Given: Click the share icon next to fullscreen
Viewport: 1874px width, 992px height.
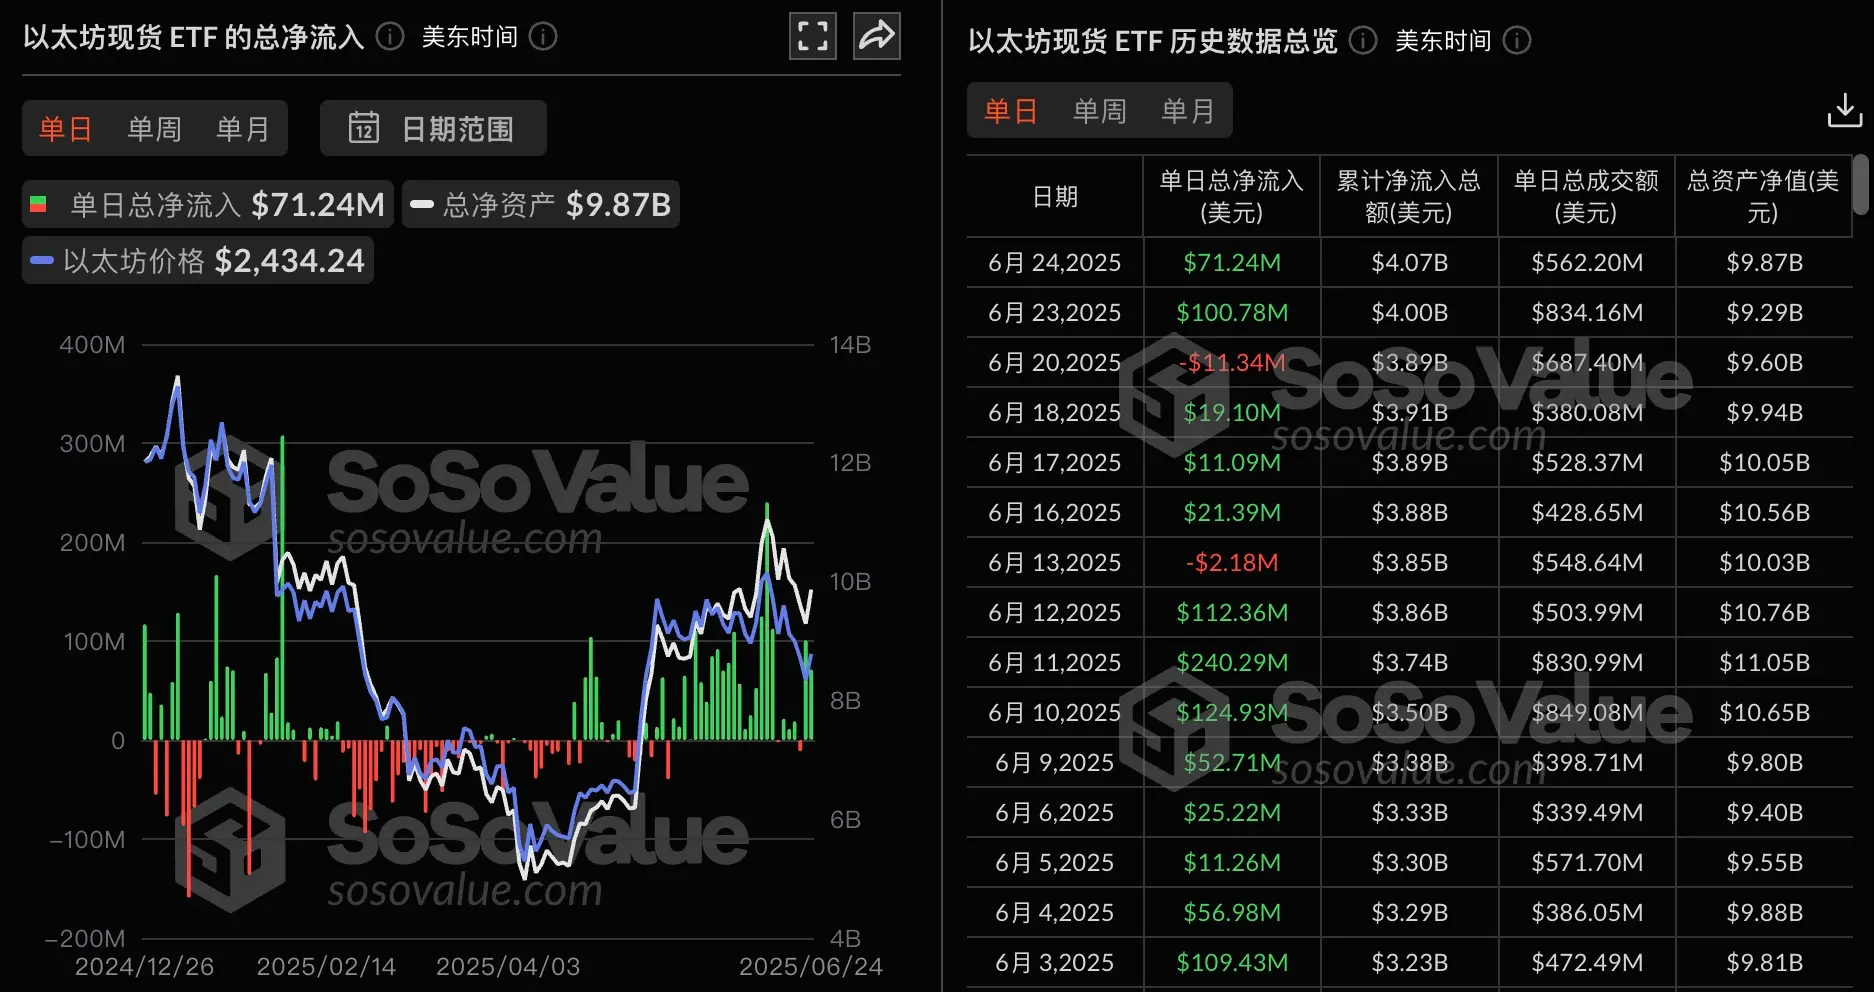Looking at the screenshot, I should click(x=876, y=35).
